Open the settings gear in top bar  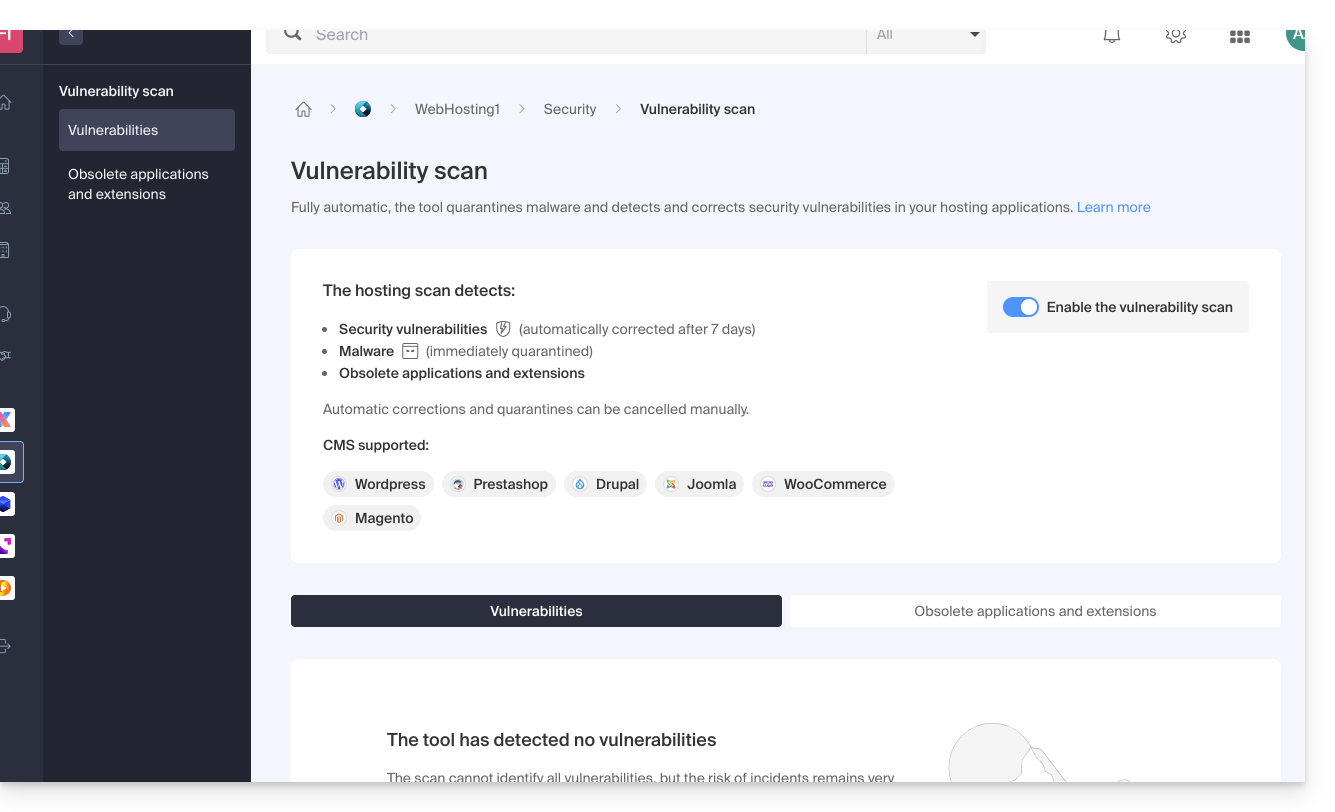coord(1175,36)
